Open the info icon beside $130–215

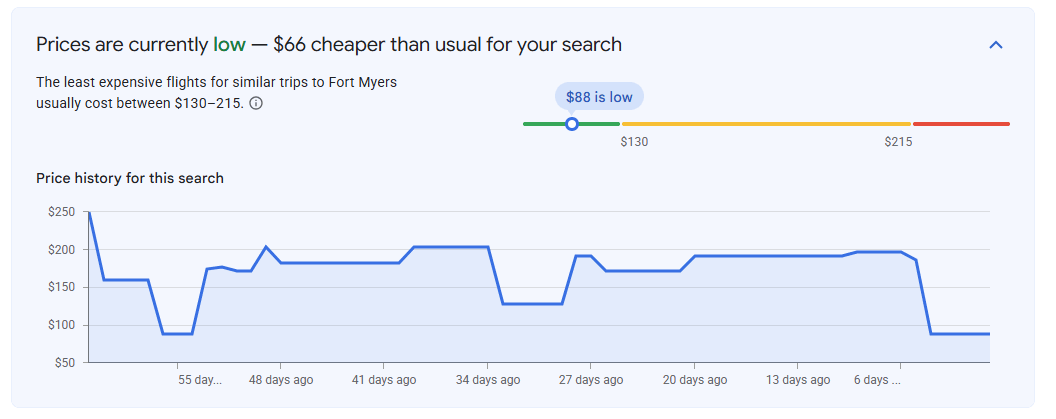pos(256,104)
